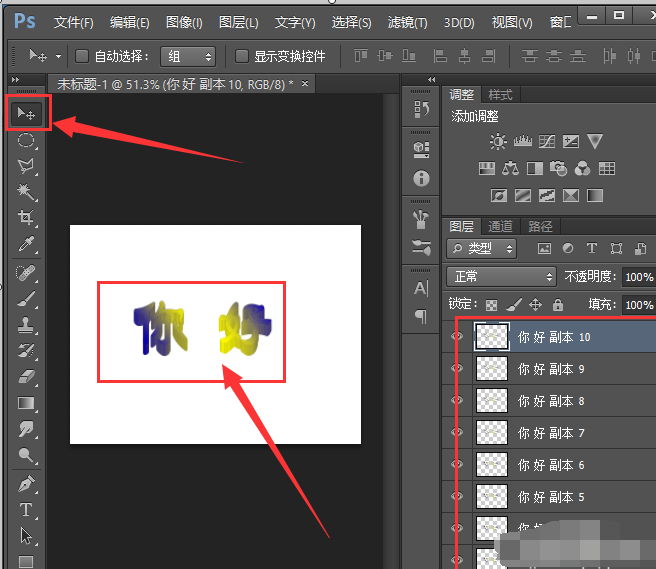Switch to the 样式 panel tab
The height and width of the screenshot is (569, 656).
coord(500,95)
